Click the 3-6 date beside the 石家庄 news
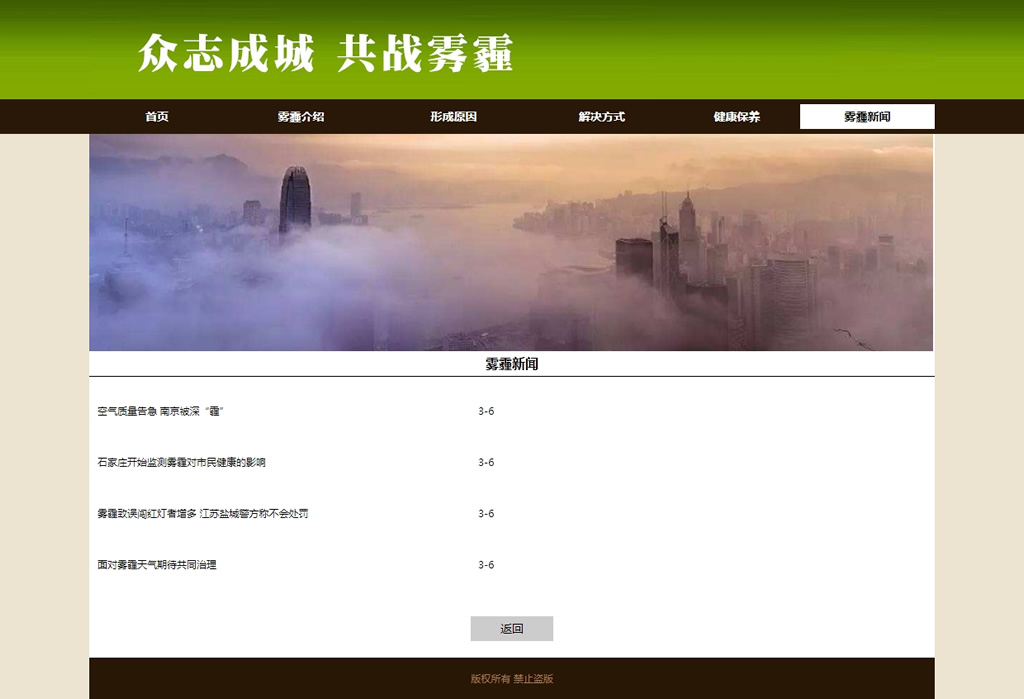Screen dimensions: 1024x699 pyautogui.click(x=486, y=463)
